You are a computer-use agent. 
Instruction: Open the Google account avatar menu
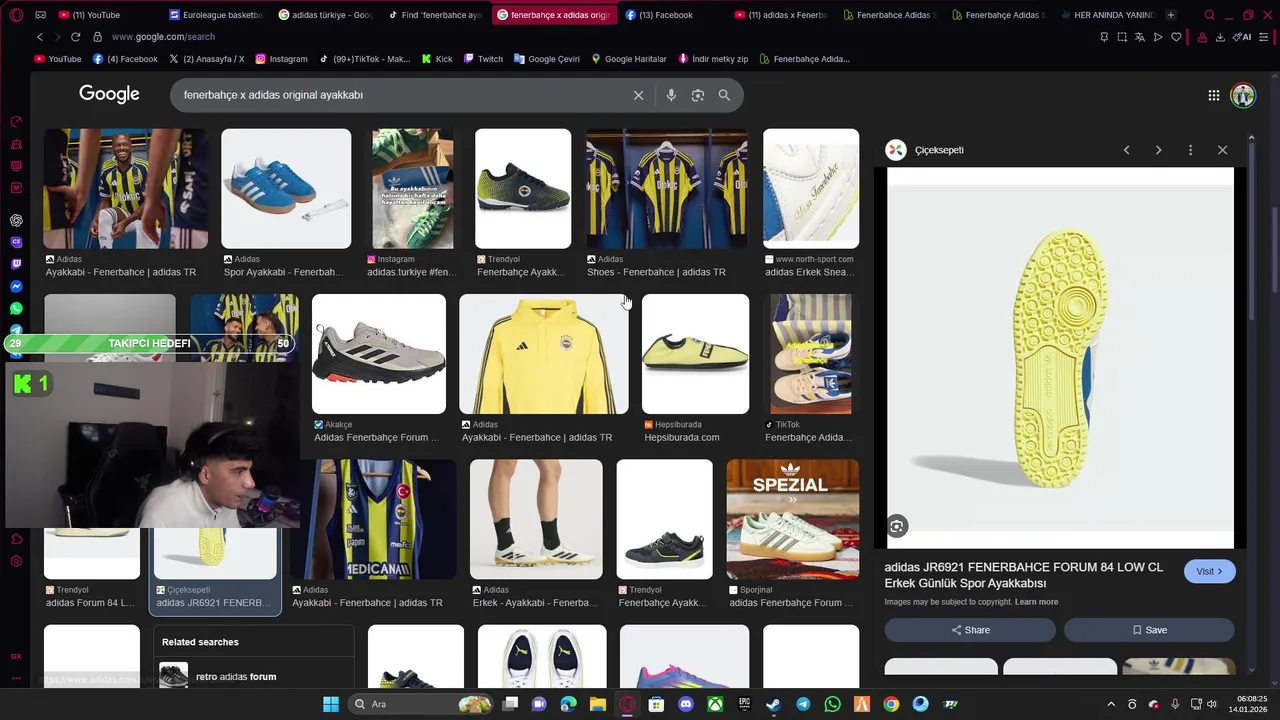[x=1243, y=95]
